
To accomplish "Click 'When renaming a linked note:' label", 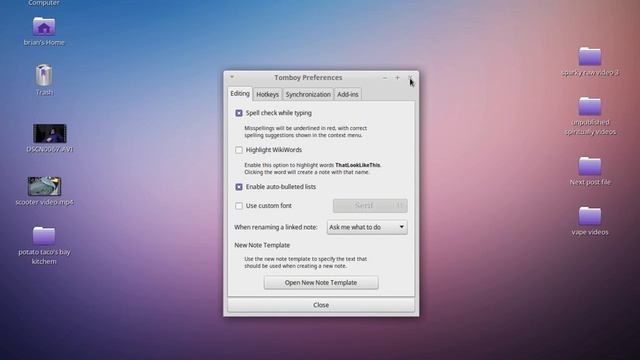I will click(276, 227).
